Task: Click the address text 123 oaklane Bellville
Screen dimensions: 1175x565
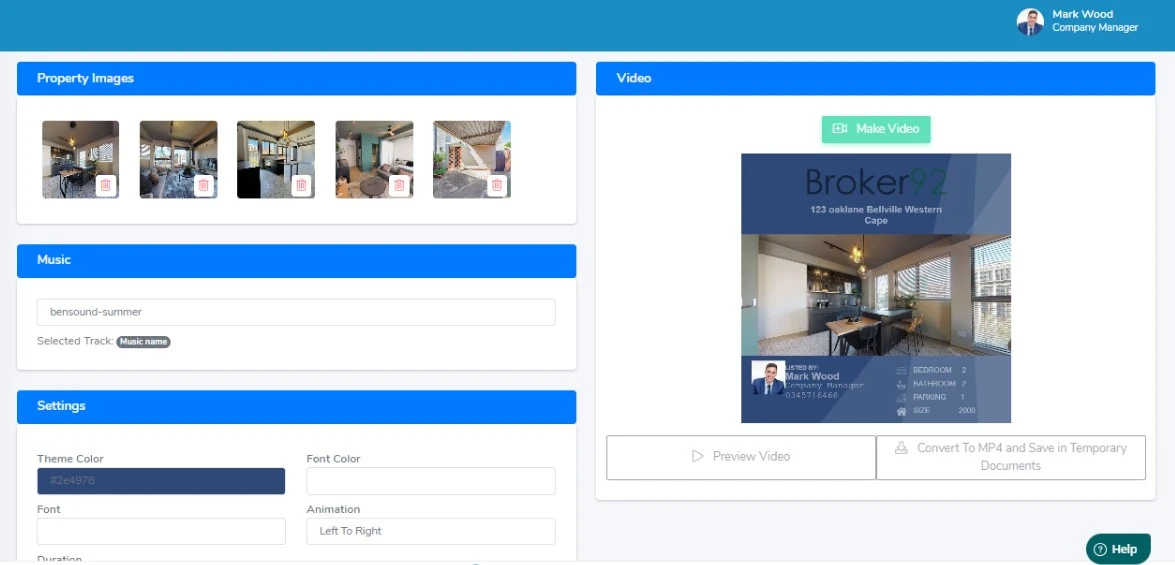Action: point(876,215)
